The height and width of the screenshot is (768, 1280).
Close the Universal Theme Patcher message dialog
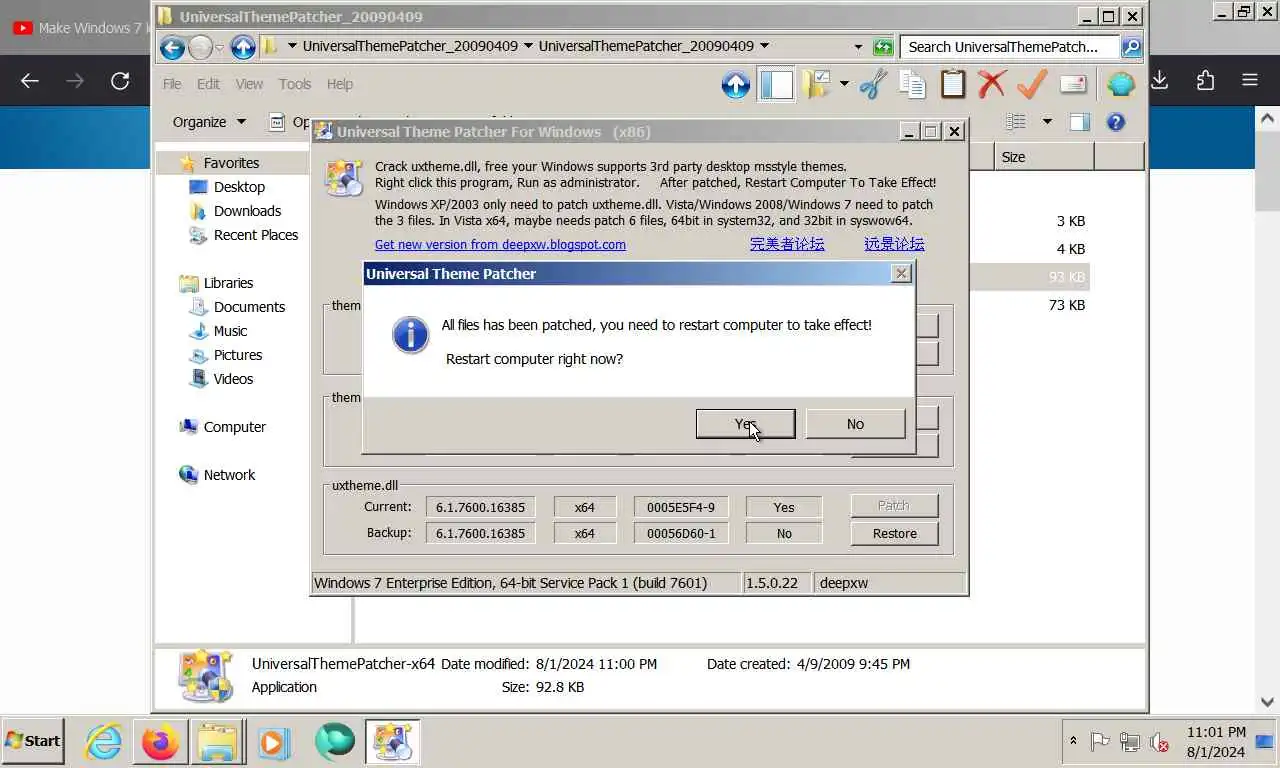point(901,273)
